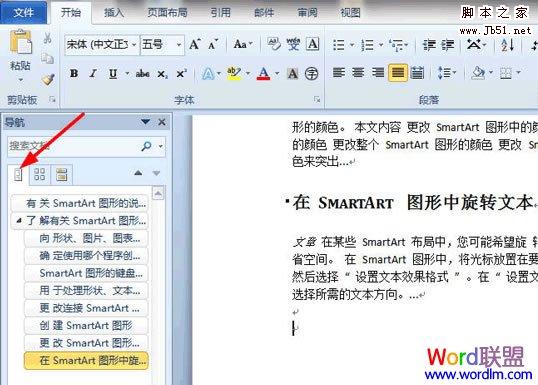Switch to the 邮件 (Mailings) tab
The width and height of the screenshot is (538, 385).
pos(264,13)
